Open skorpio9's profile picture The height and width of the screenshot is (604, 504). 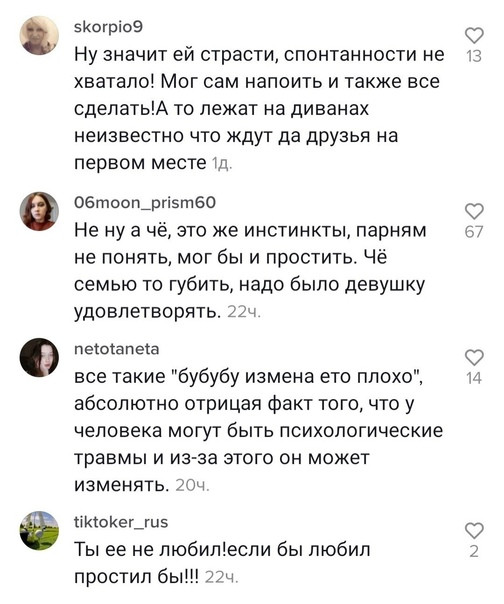[39, 35]
